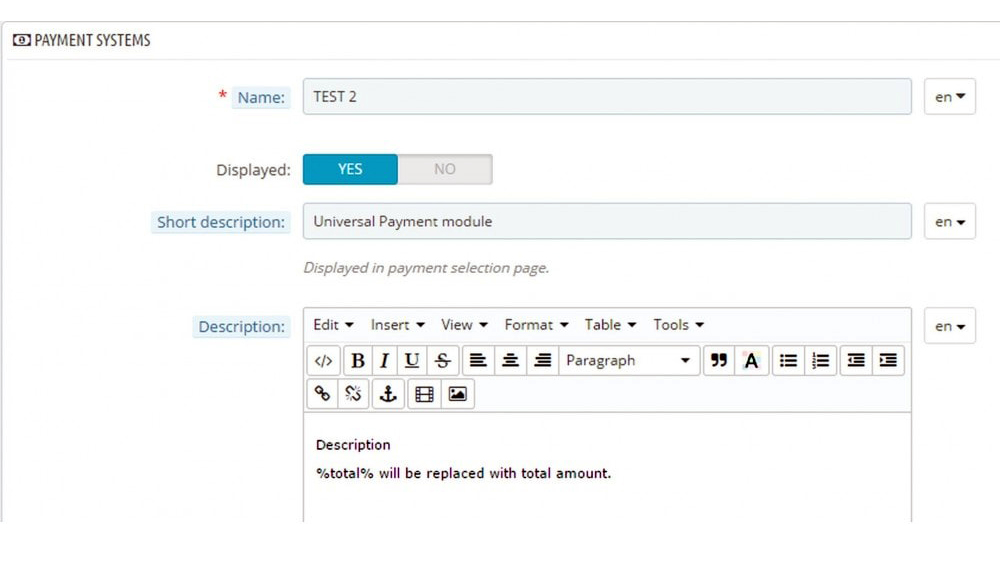Image resolution: width=1000 pixels, height=584 pixels.
Task: Insert an image with the picture icon
Action: click(457, 394)
